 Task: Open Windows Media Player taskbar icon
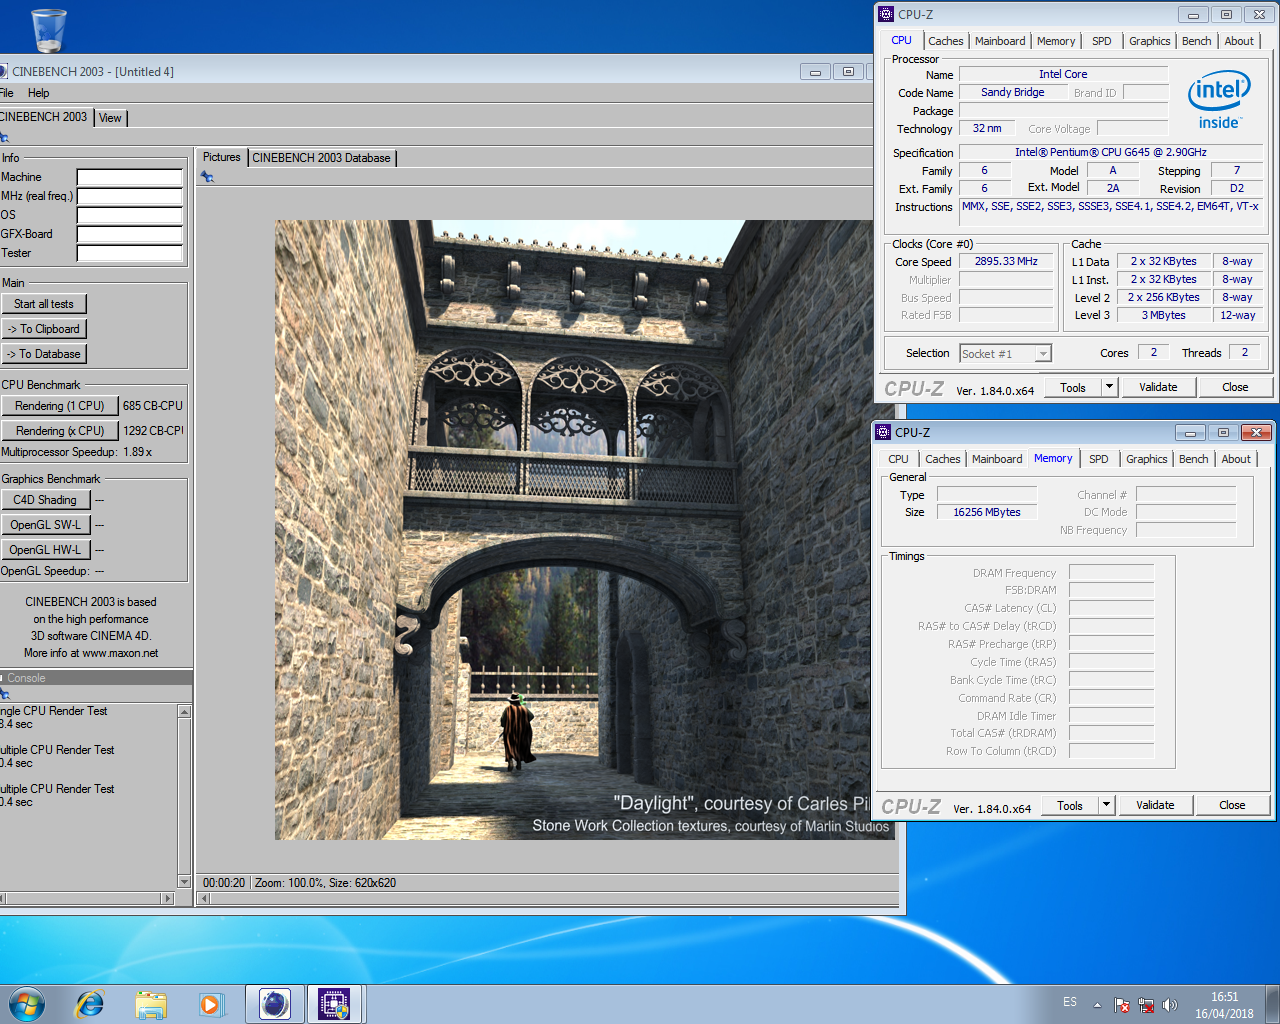coord(211,1004)
